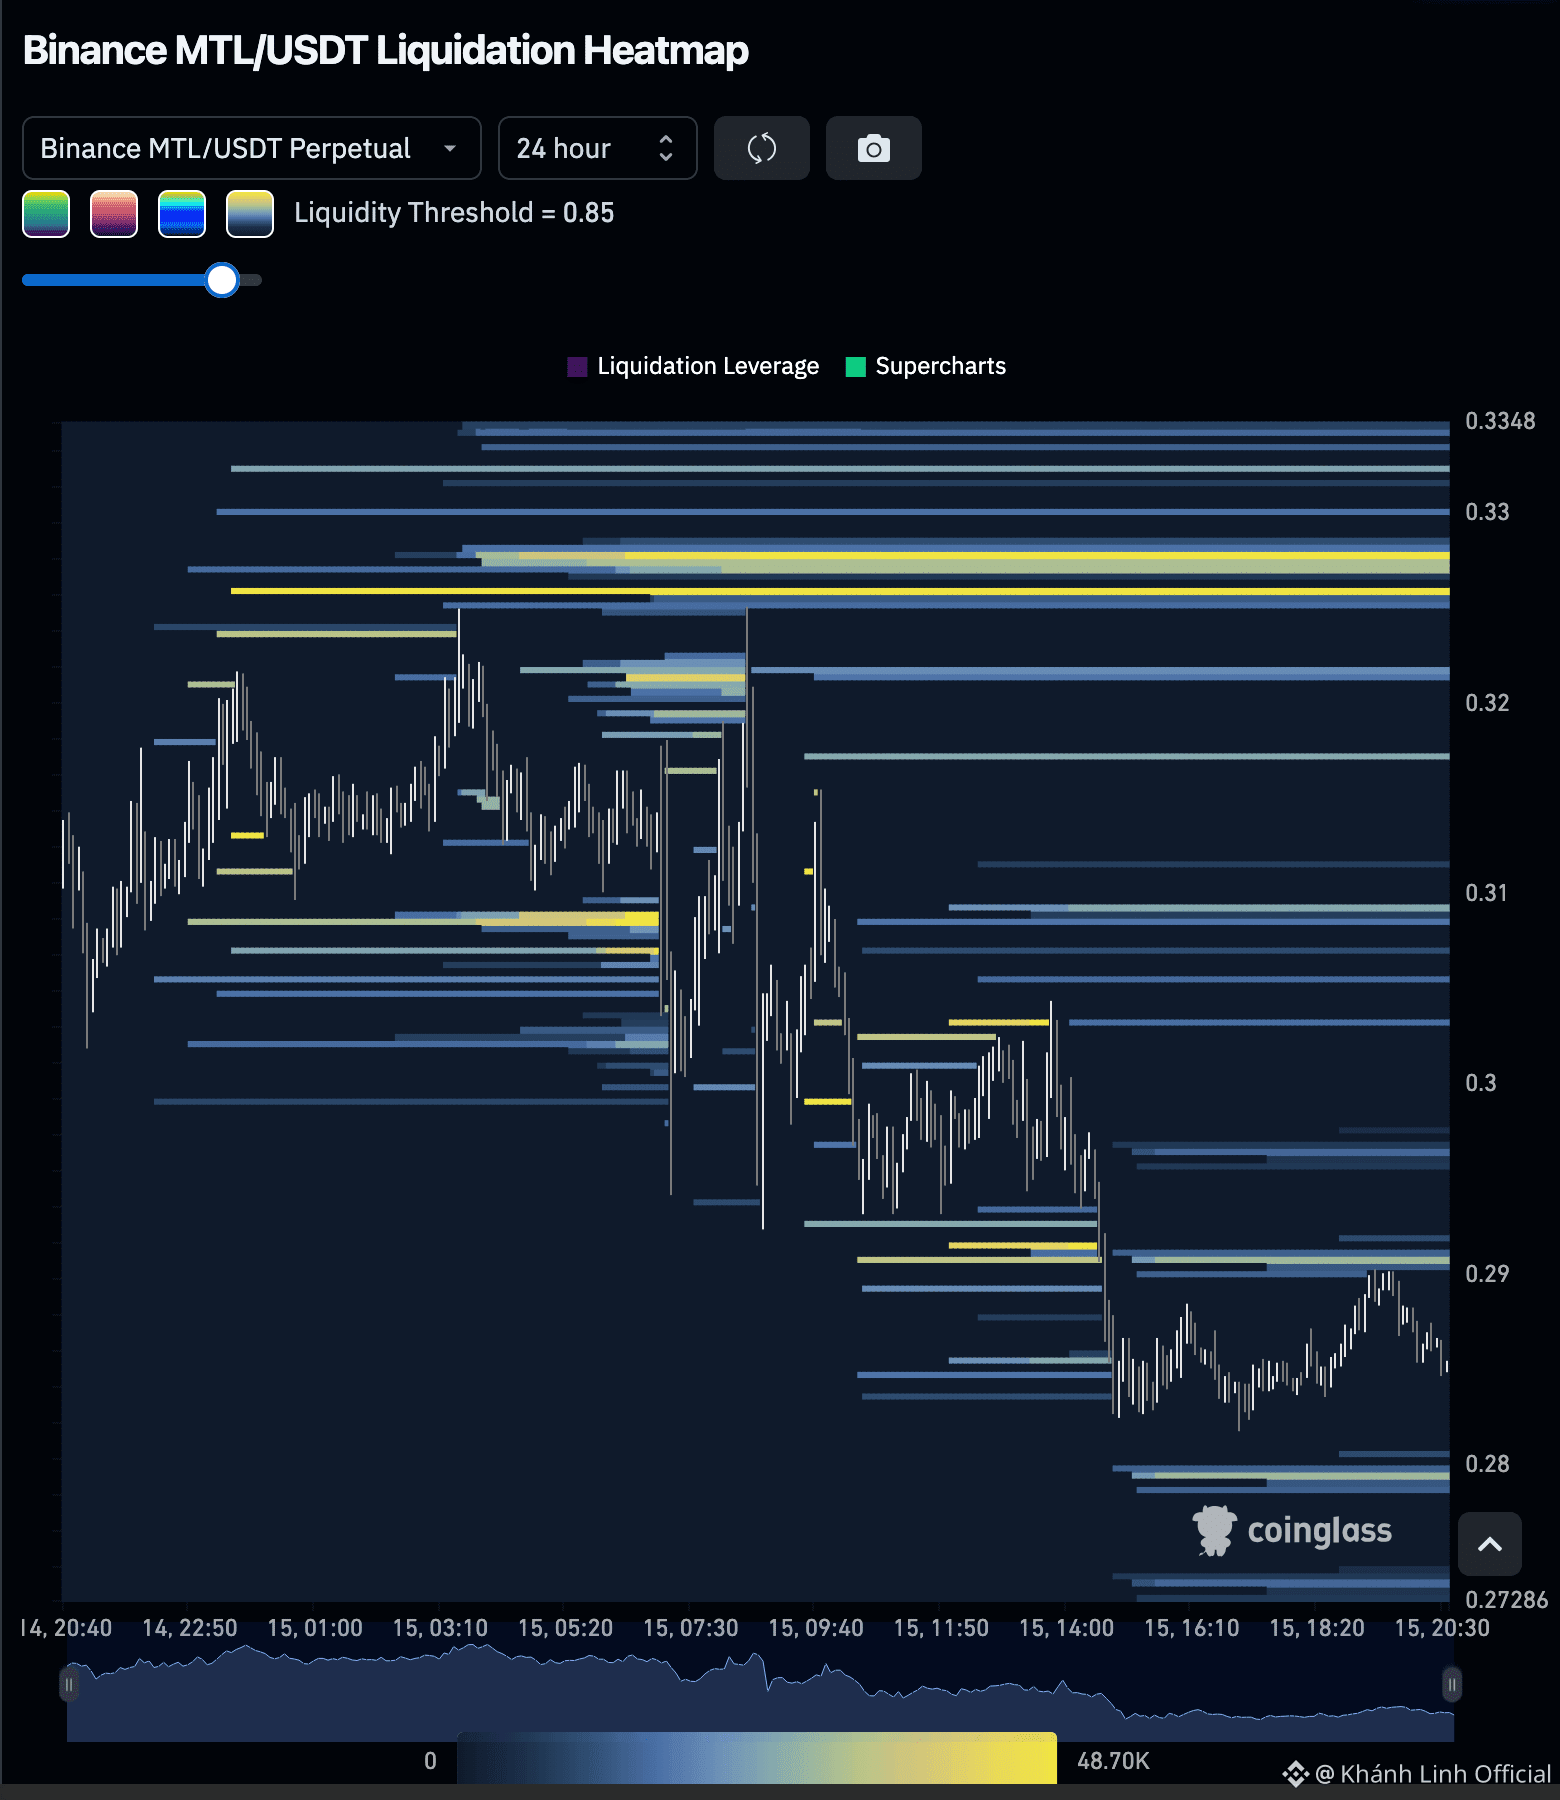Image resolution: width=1560 pixels, height=1800 pixels.
Task: Open the 24 hour timeframe selector
Action: pos(598,148)
